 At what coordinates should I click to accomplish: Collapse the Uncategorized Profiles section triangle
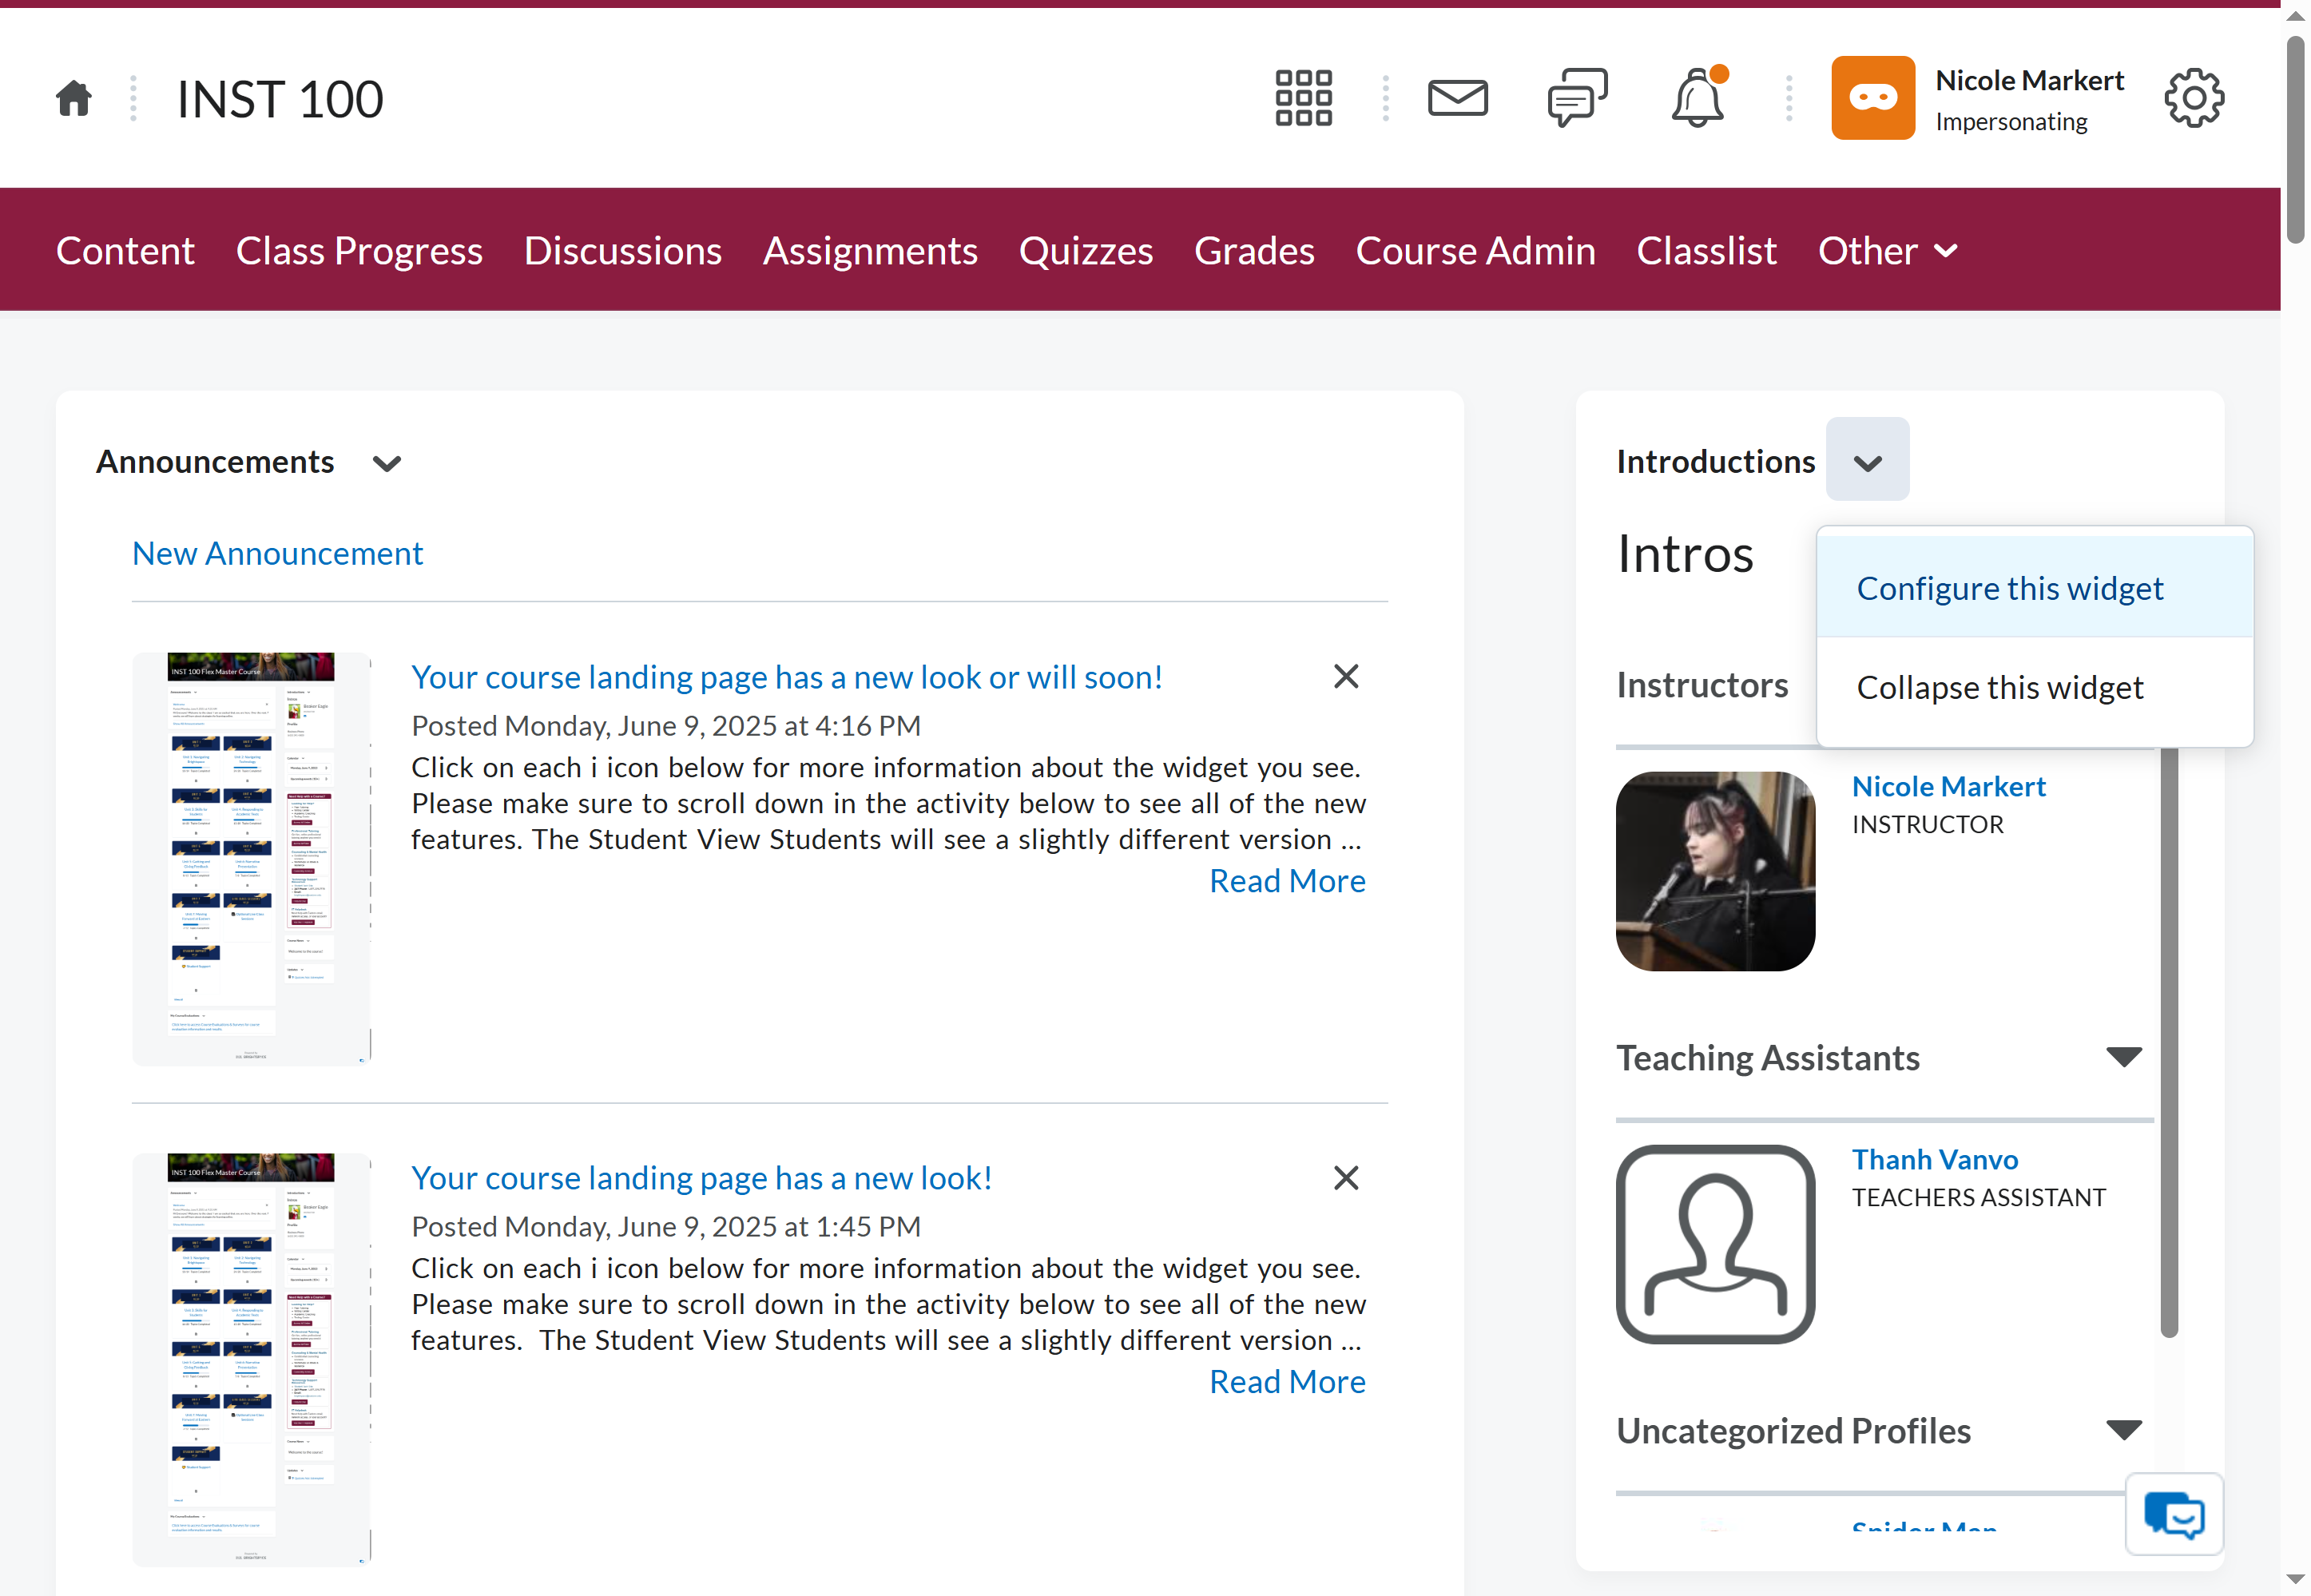click(2123, 1430)
